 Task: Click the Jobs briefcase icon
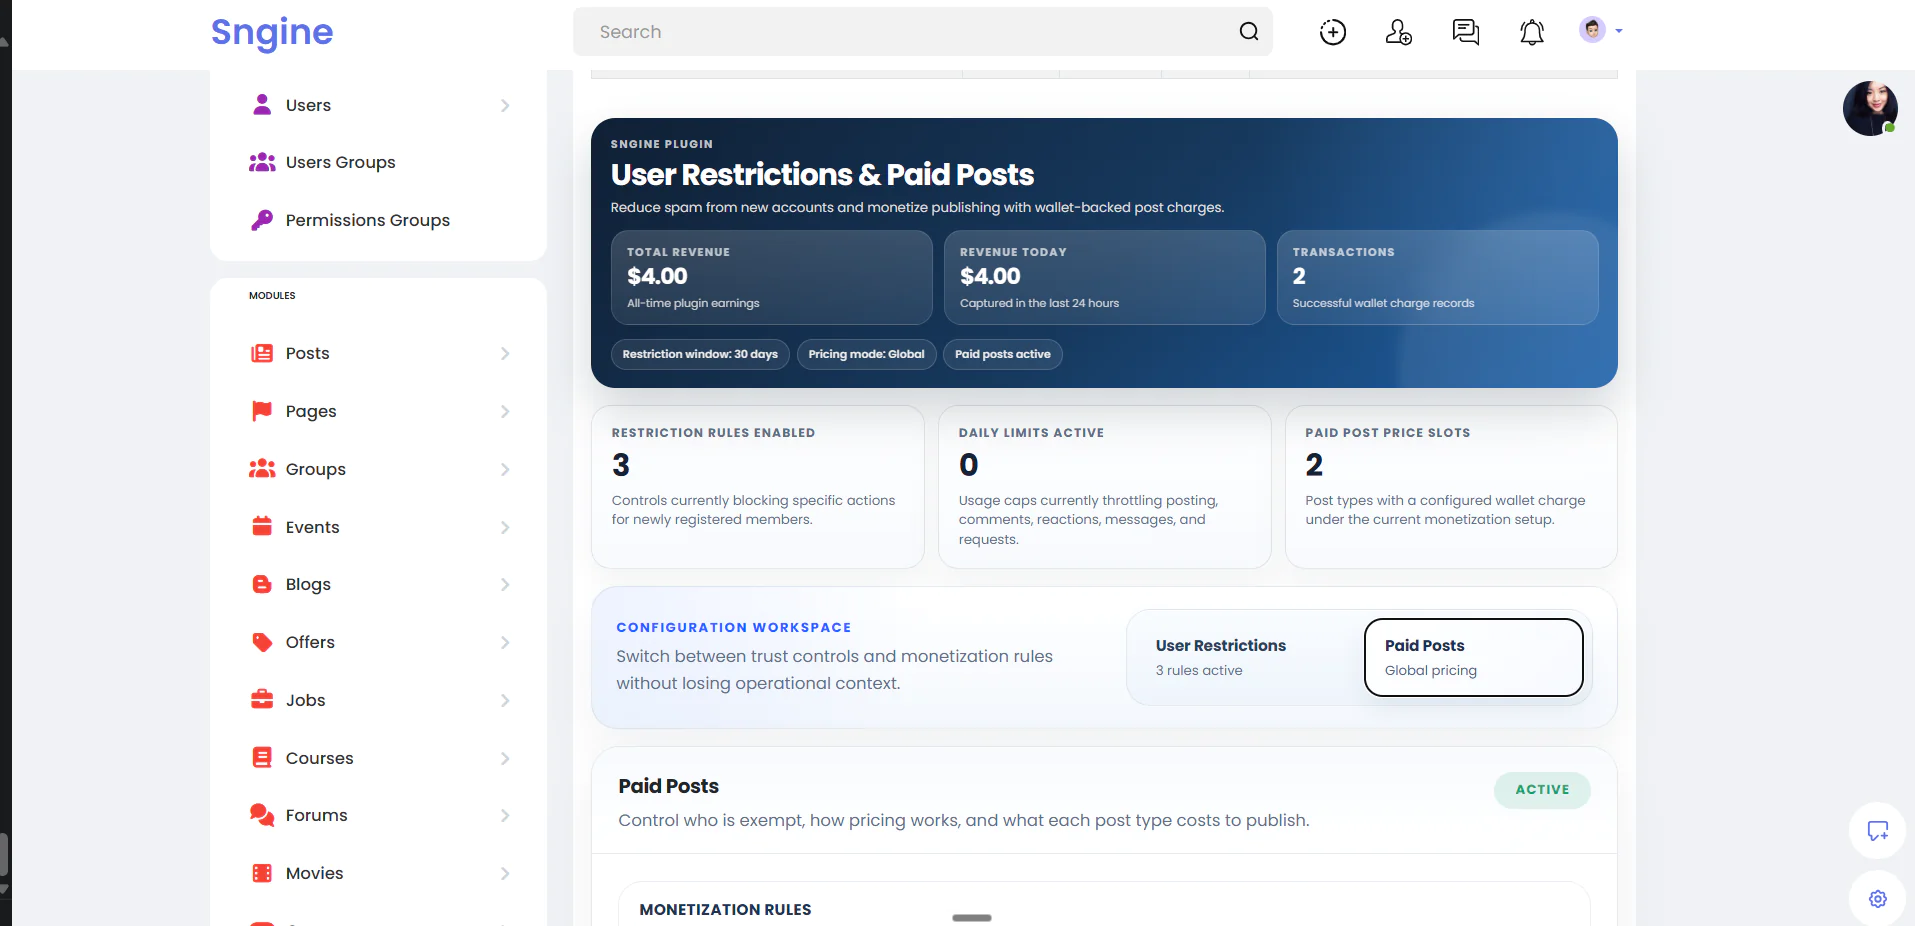262,700
